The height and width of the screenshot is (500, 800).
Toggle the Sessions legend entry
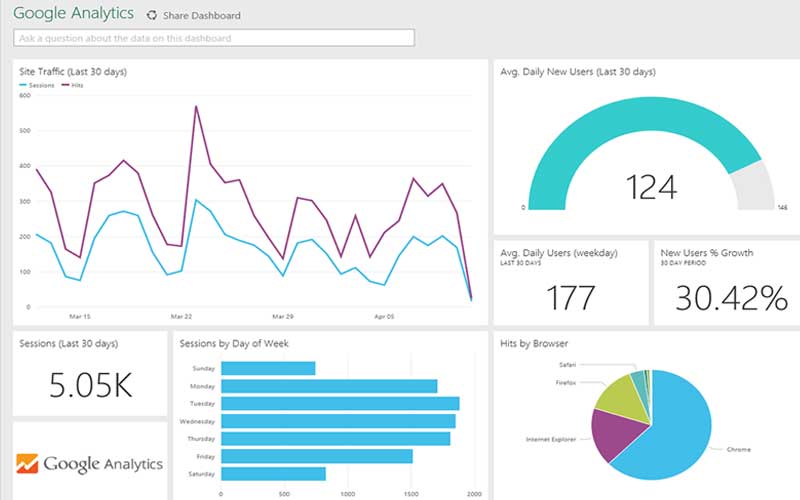40,86
